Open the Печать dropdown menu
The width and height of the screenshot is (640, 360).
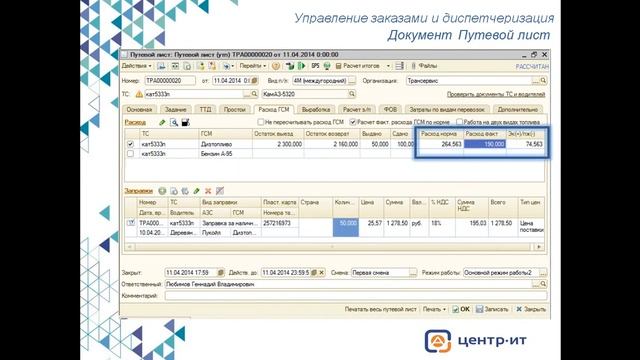point(434,309)
